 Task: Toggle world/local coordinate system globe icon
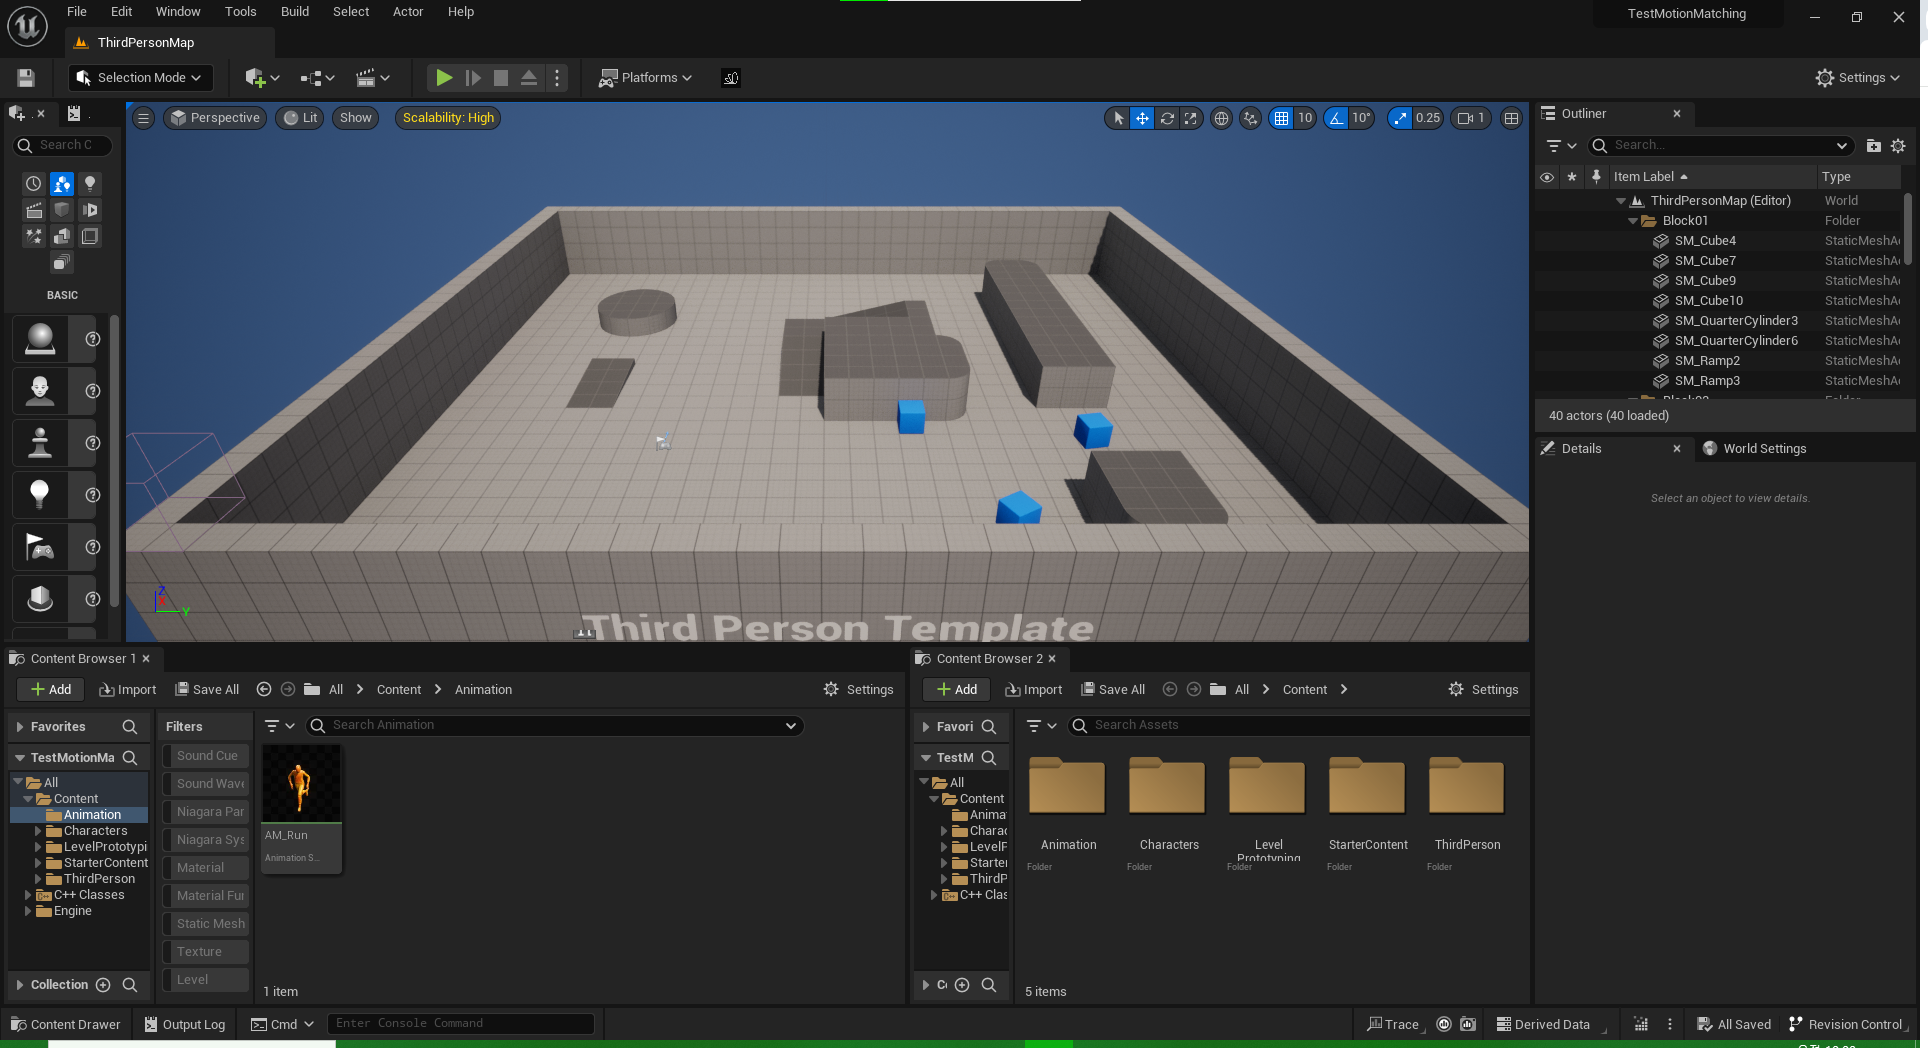tap(1221, 118)
